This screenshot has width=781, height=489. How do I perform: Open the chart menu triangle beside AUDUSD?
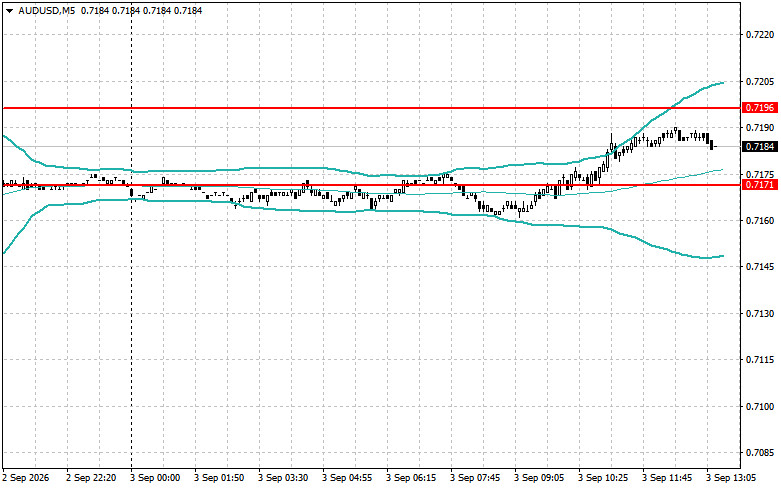(9, 11)
